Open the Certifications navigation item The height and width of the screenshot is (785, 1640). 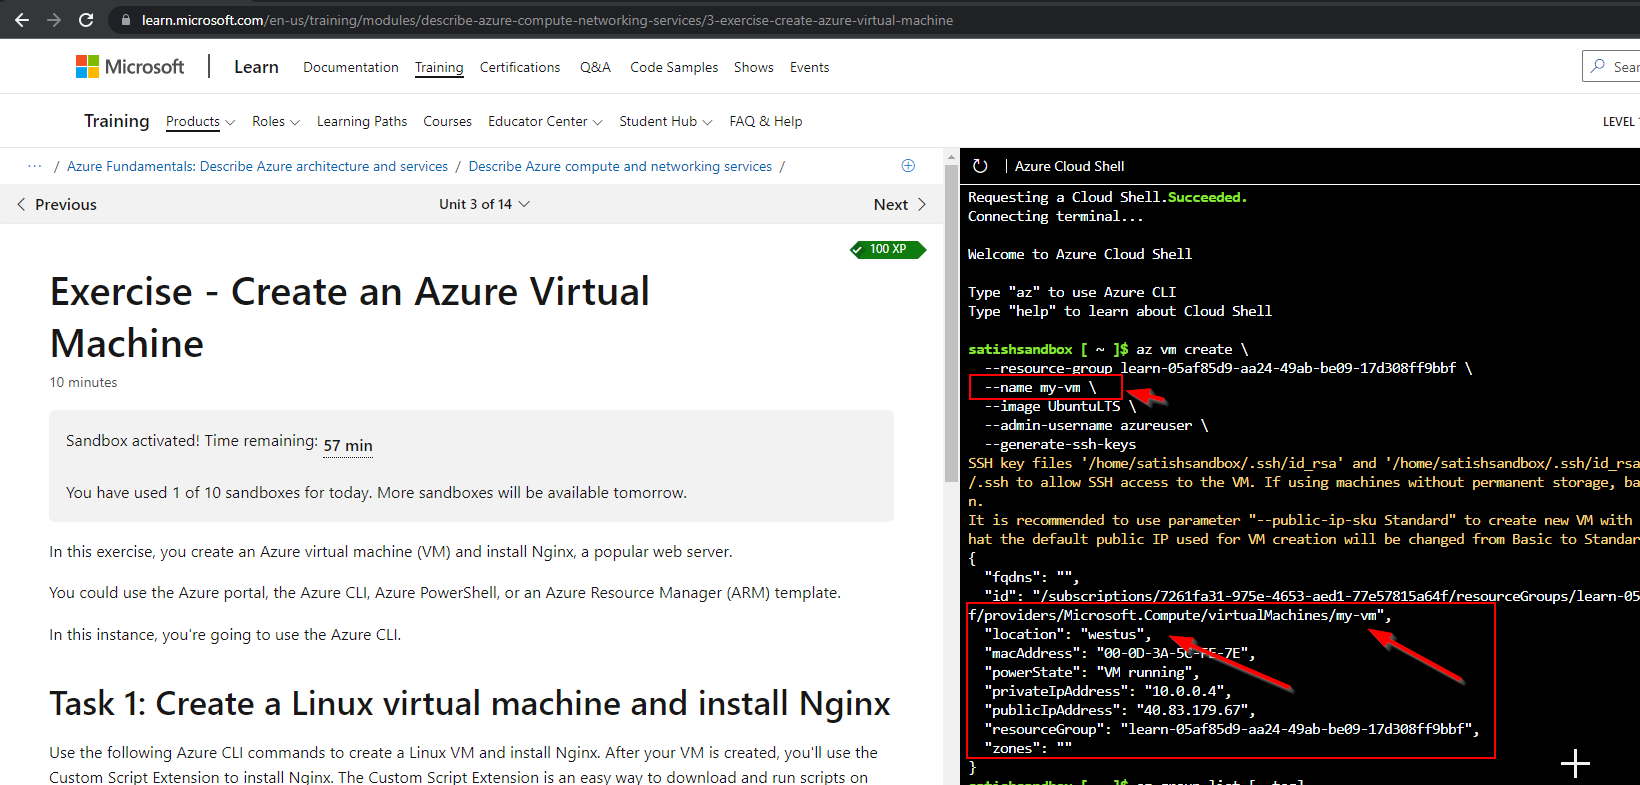click(520, 67)
